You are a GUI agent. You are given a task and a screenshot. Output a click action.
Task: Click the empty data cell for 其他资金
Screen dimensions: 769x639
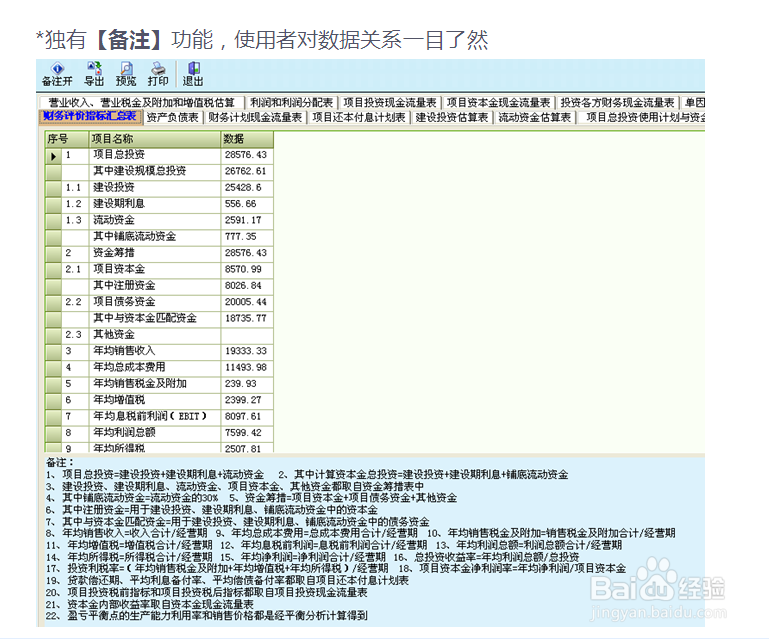pos(247,334)
